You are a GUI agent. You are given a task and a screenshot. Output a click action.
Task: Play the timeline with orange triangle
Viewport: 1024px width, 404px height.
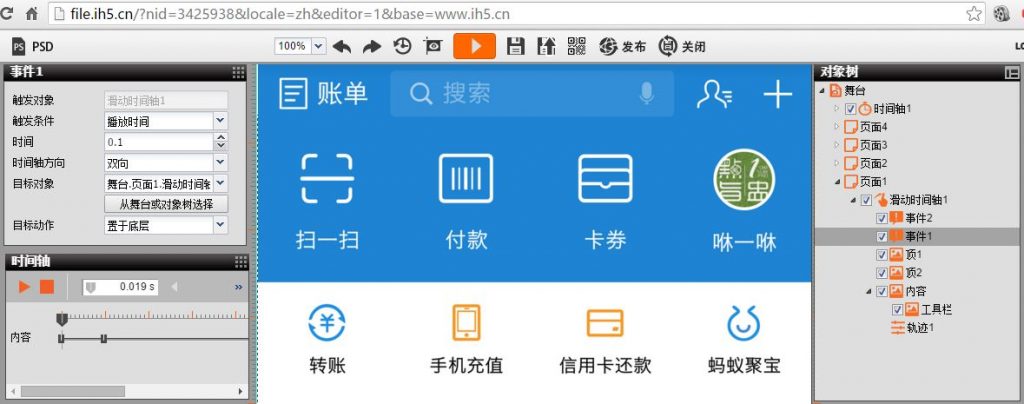click(24, 287)
